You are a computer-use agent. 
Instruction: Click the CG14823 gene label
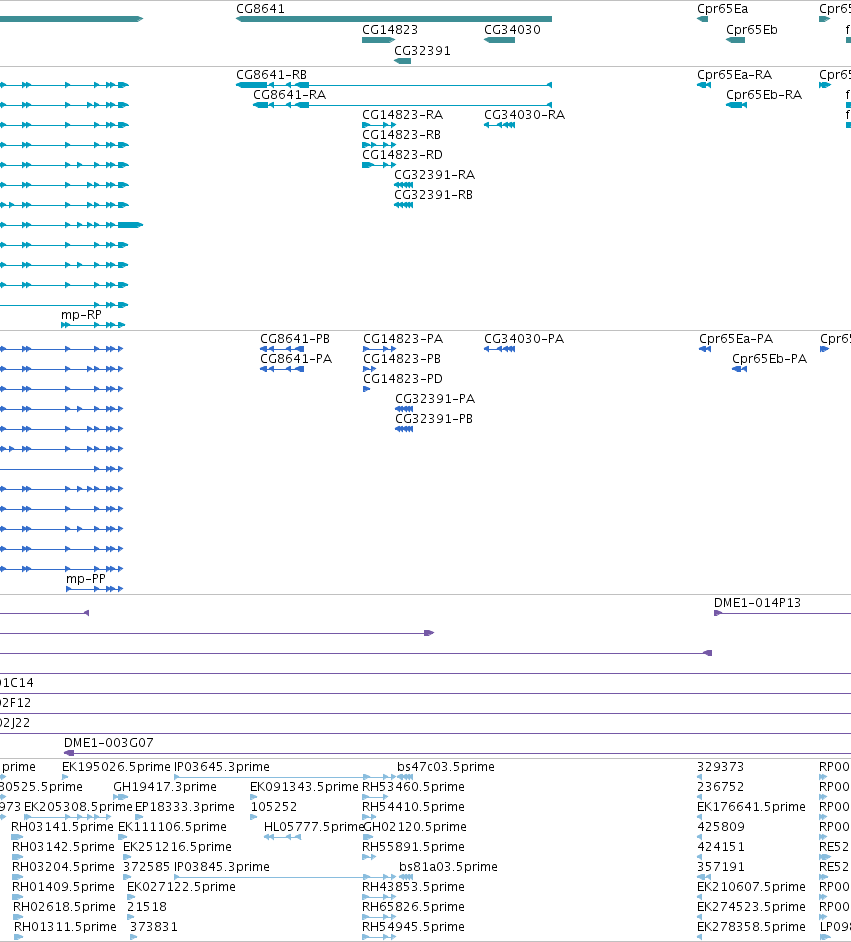click(x=390, y=30)
